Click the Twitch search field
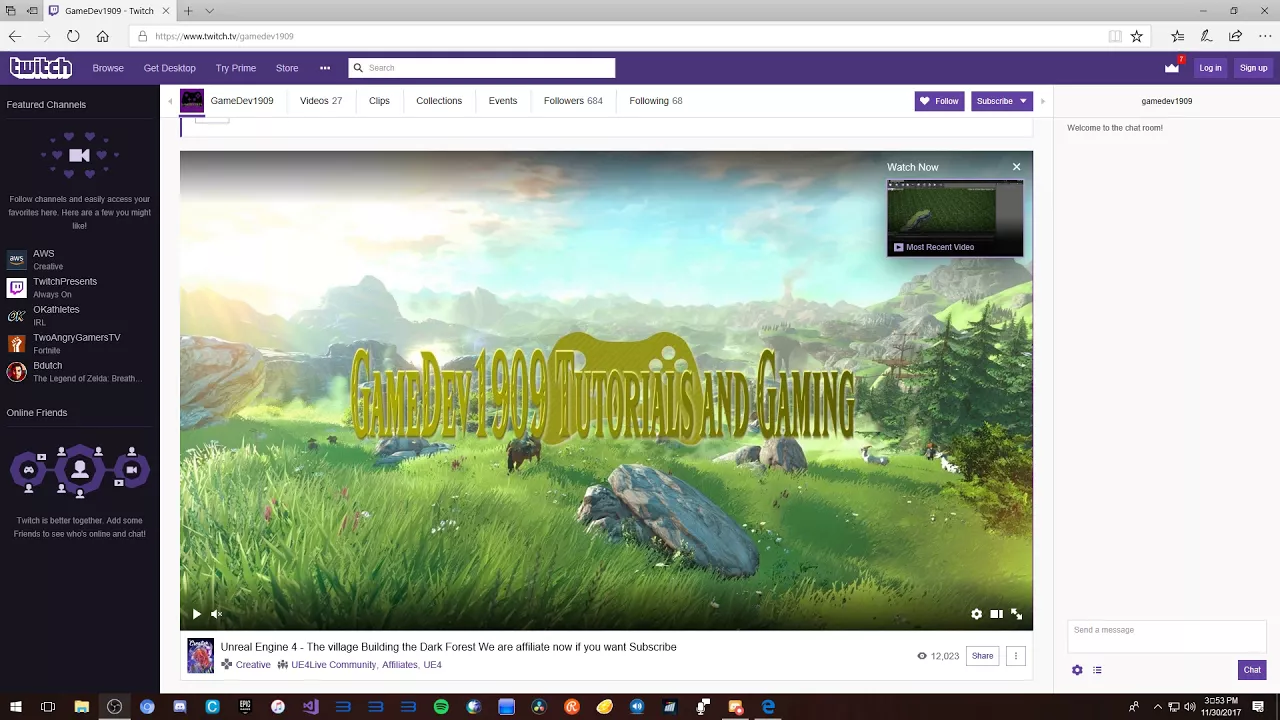 (x=481, y=68)
